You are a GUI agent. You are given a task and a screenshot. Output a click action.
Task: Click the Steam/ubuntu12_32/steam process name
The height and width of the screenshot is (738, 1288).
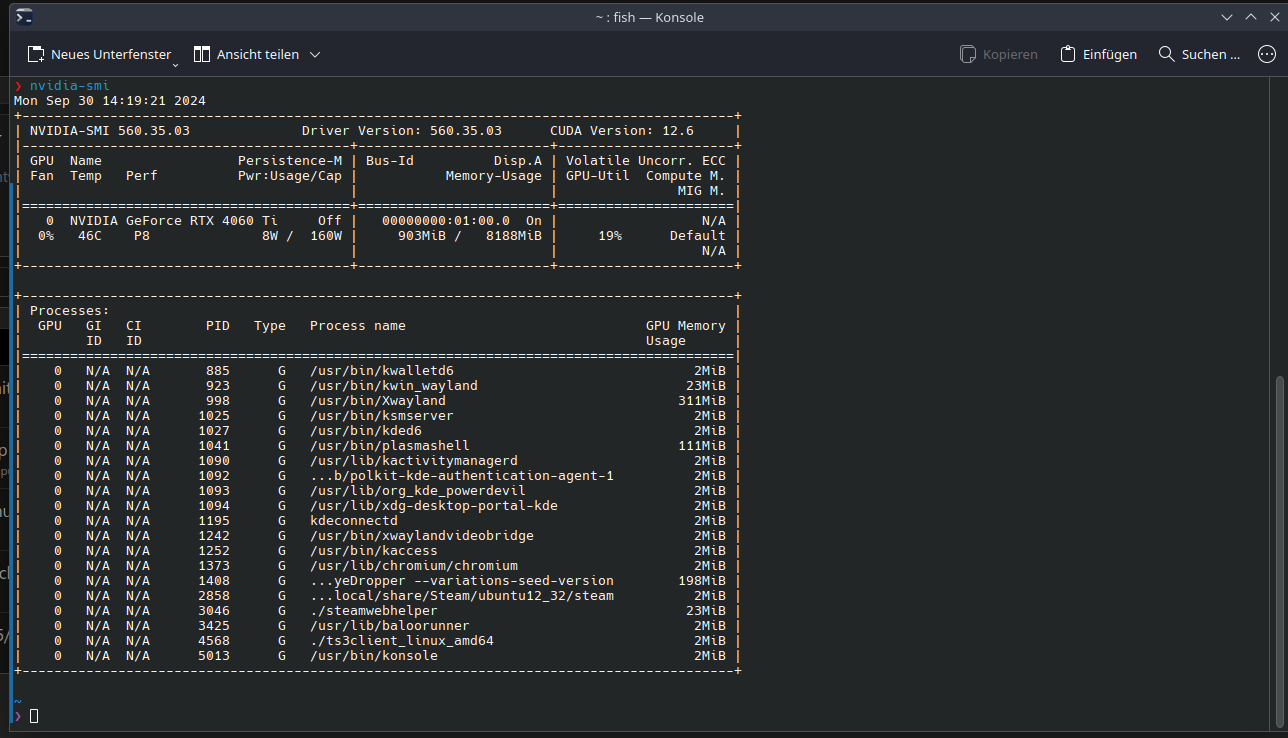coord(462,596)
